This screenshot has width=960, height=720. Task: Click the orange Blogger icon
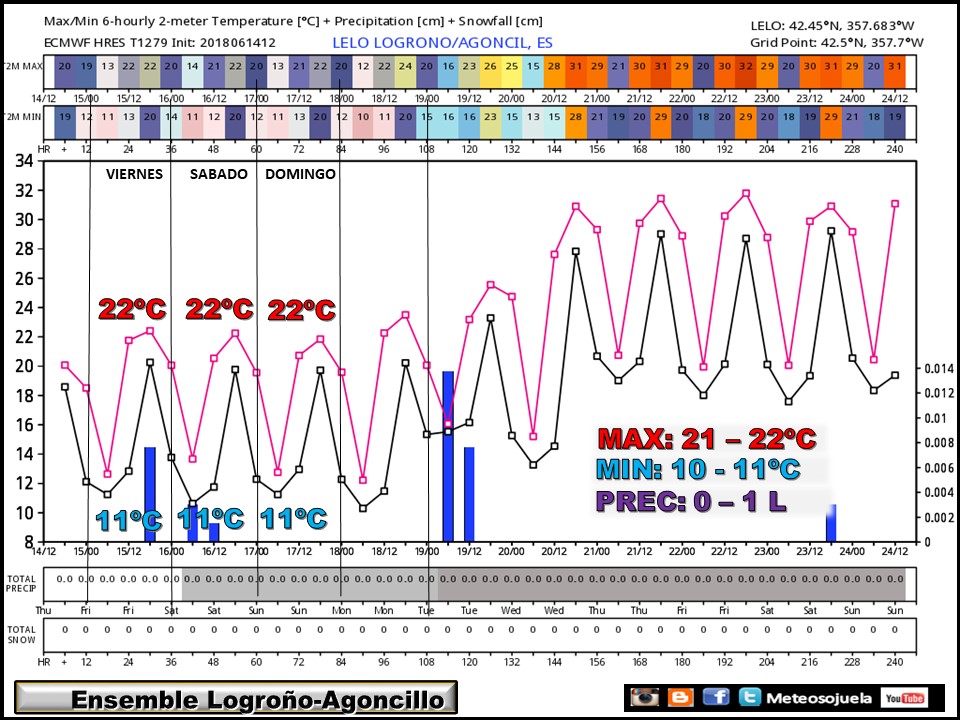point(680,697)
